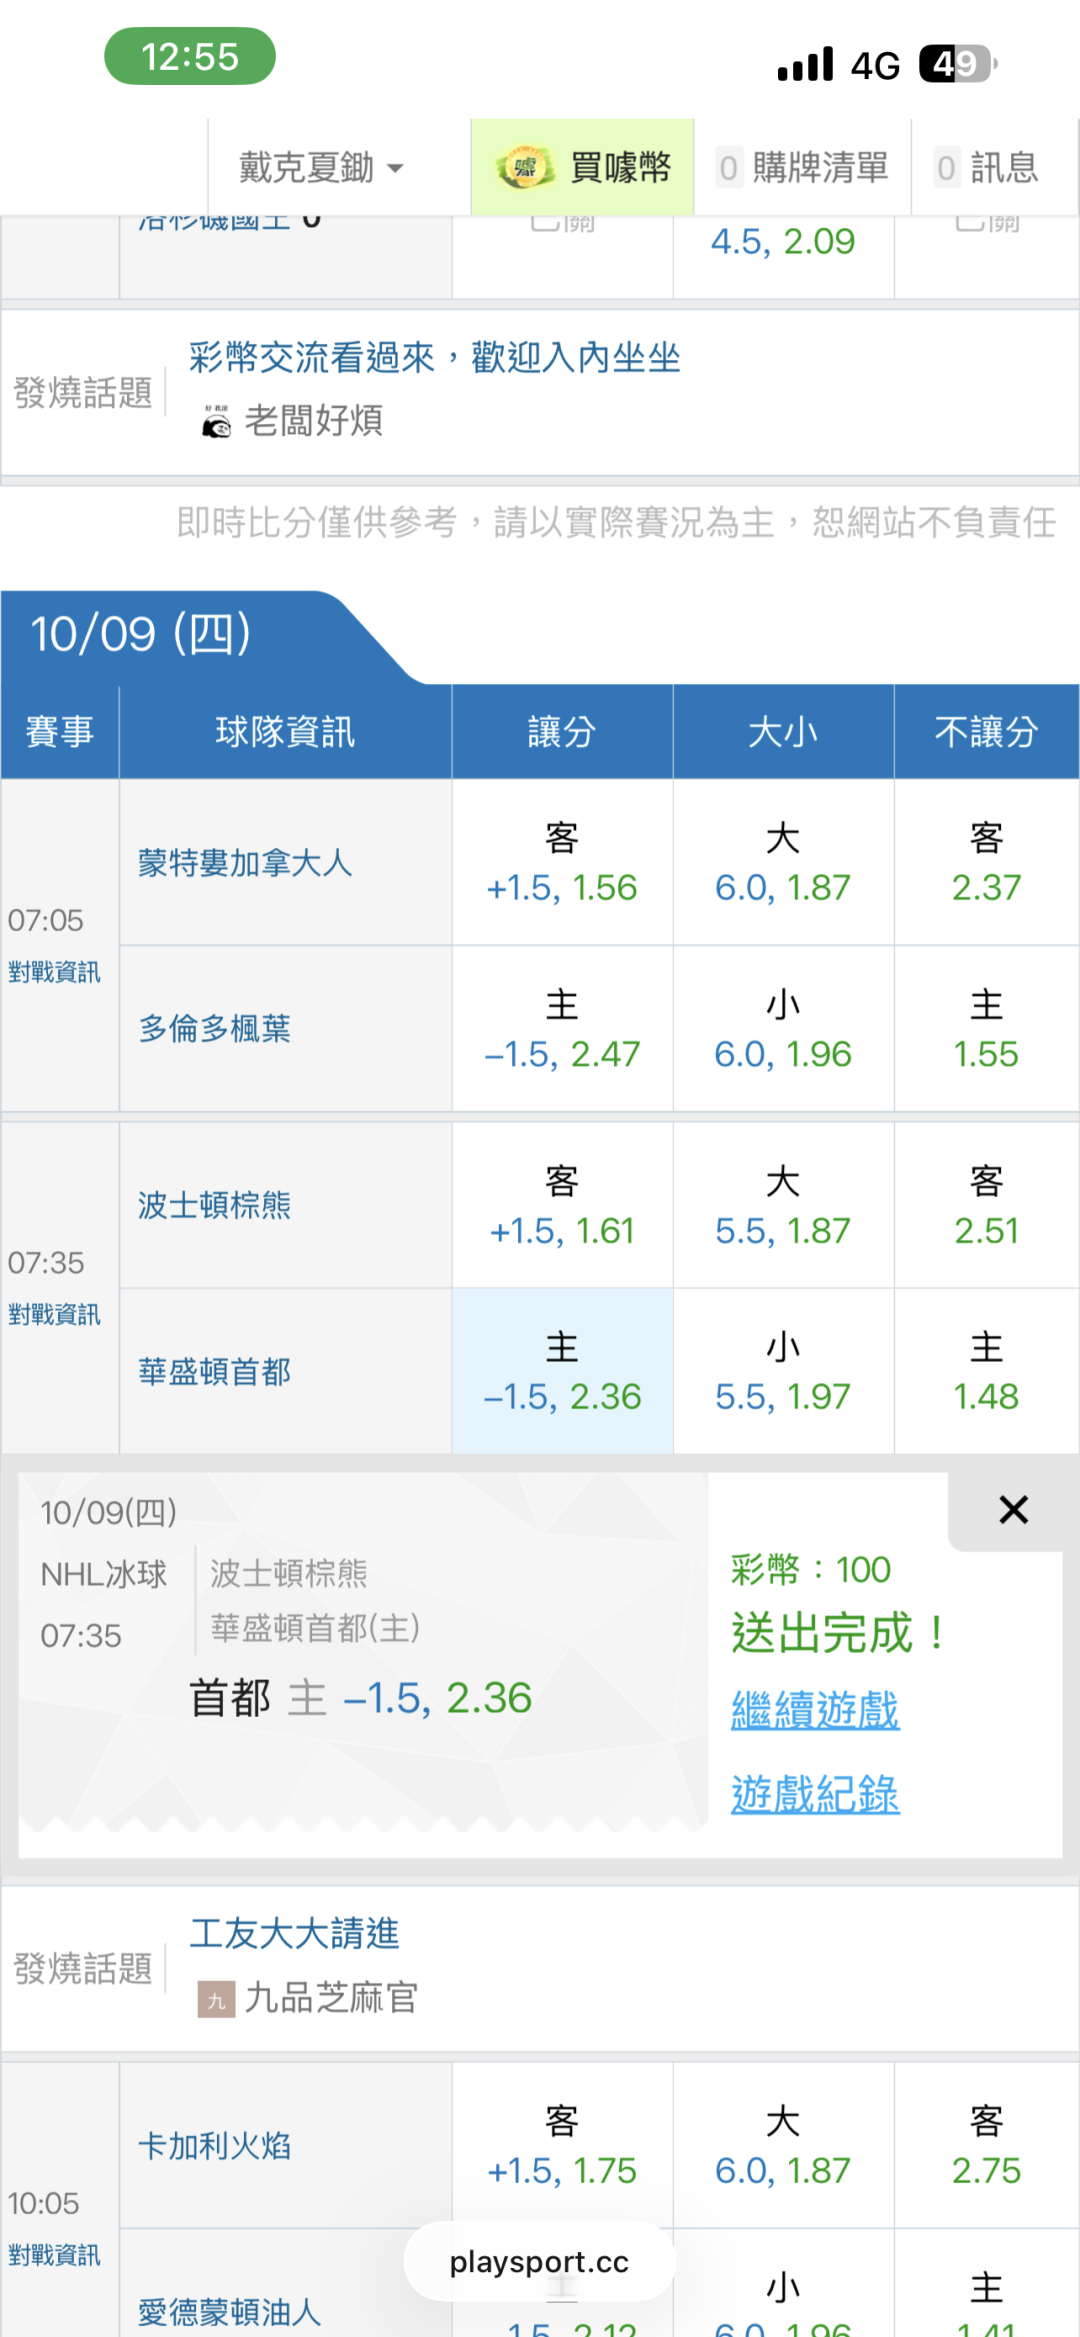Screen dimensions: 1080x2337
Task: Select 蒙特婁加拿大人 客 +1.5 spread option
Action: coord(562,863)
